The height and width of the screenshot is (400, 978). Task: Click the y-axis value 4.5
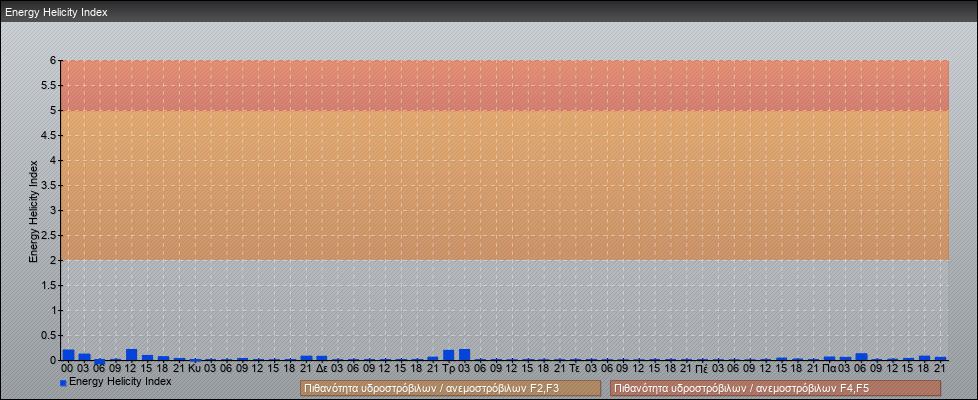pos(50,135)
